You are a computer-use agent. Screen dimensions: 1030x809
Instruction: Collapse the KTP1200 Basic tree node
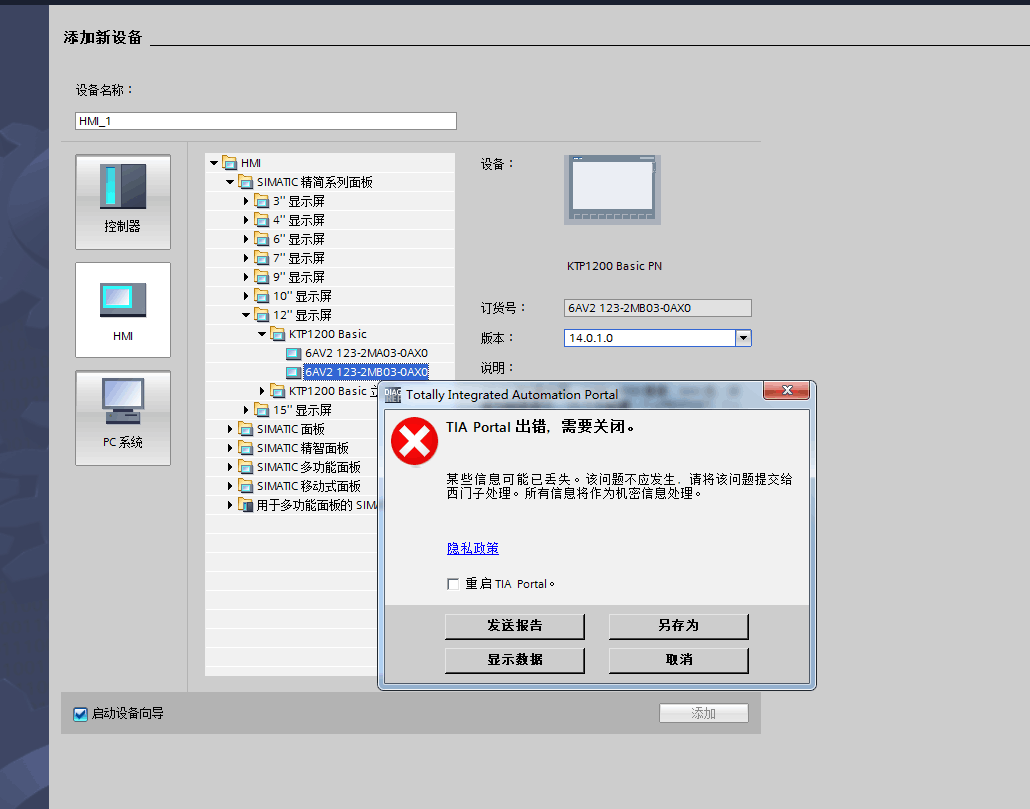[x=262, y=334]
